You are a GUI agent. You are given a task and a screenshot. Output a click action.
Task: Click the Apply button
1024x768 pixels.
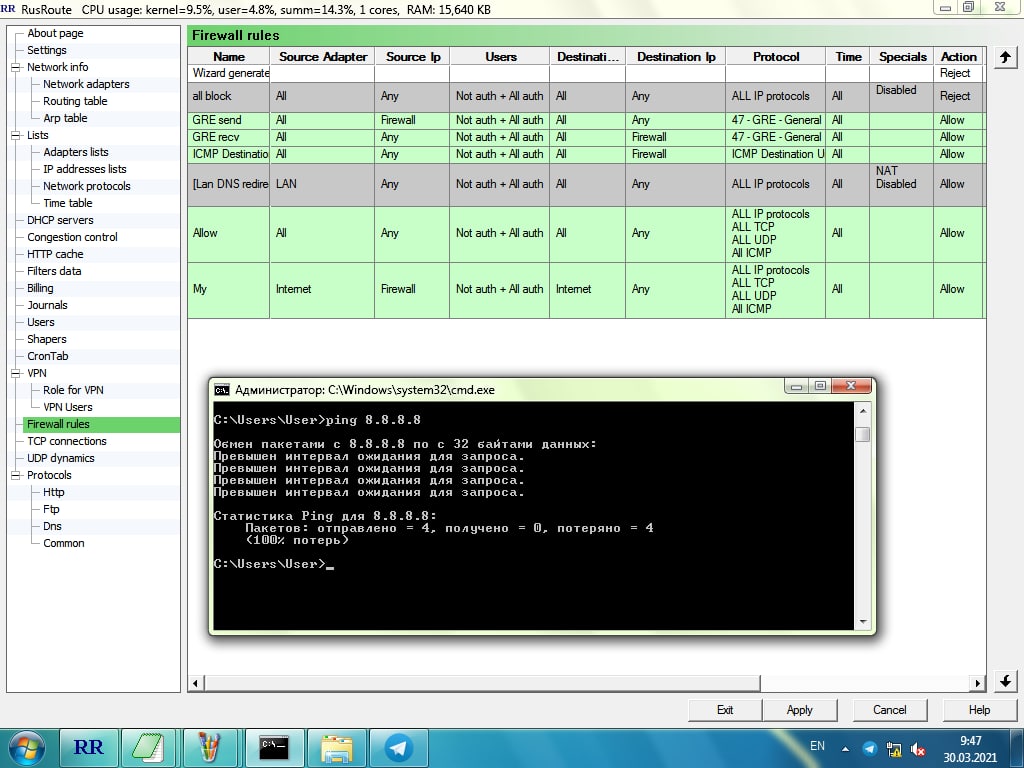pos(799,710)
